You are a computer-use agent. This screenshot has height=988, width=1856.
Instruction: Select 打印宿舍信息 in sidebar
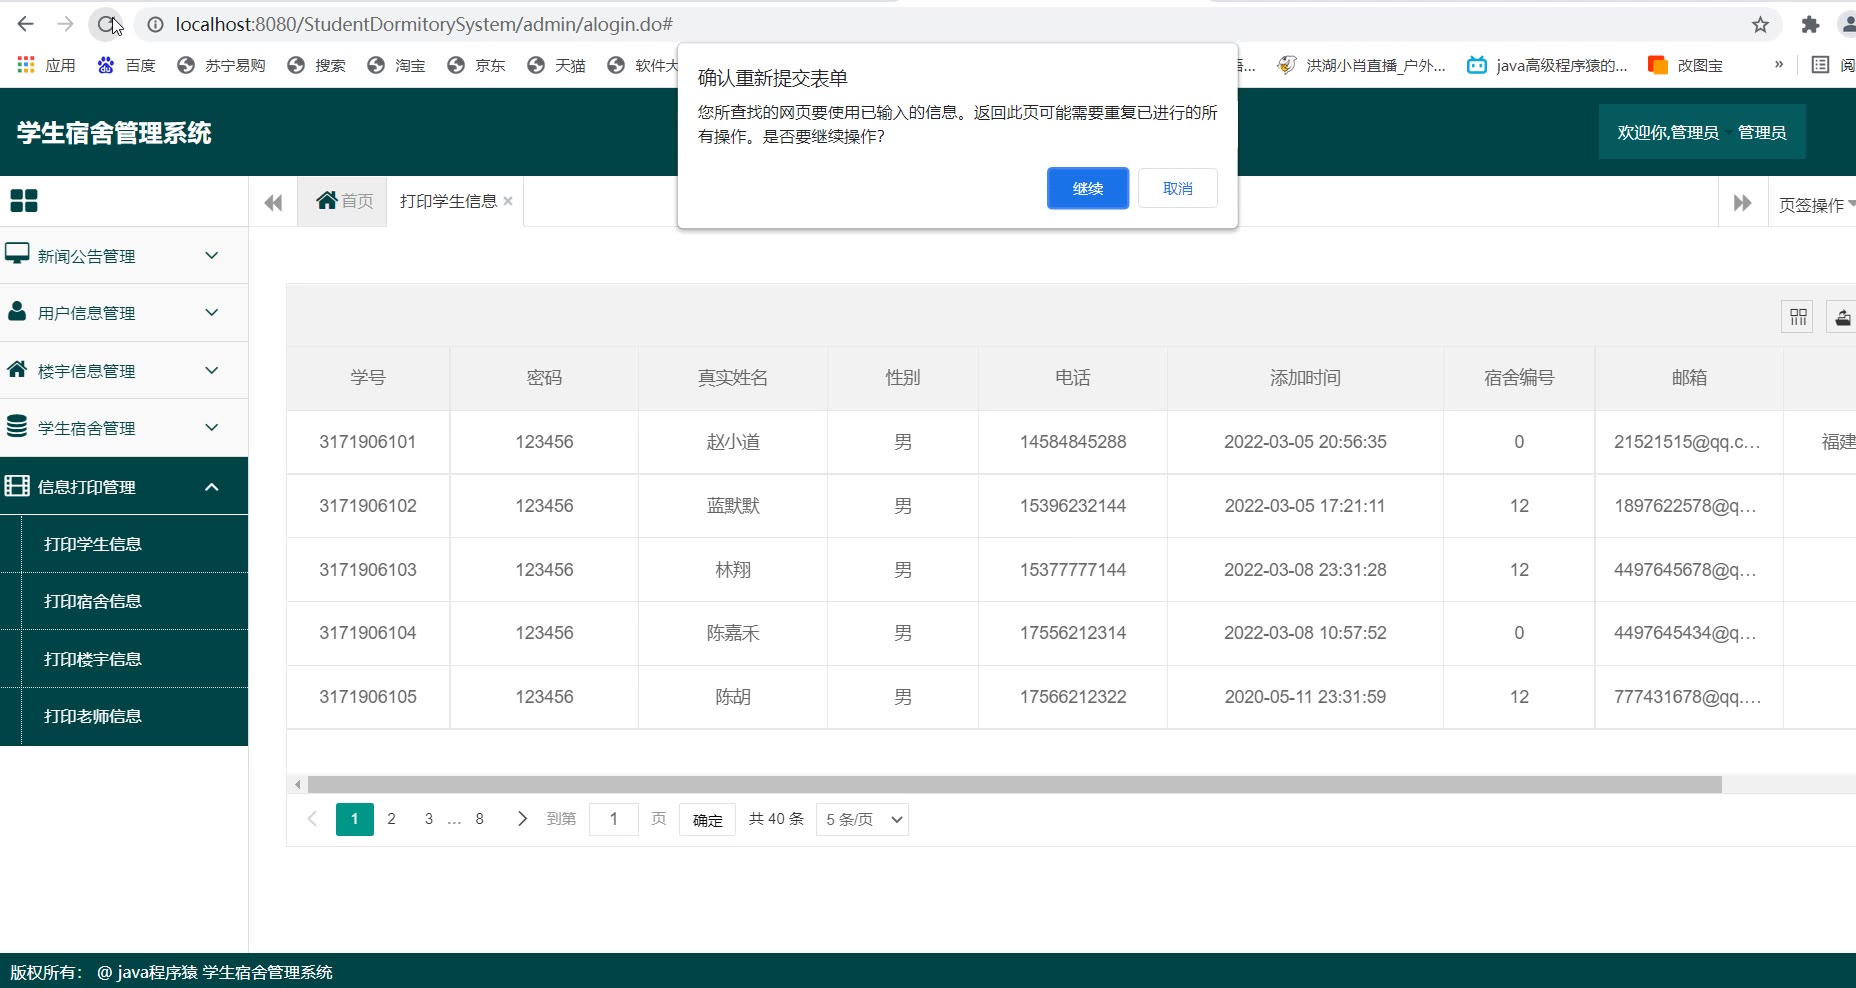93,601
